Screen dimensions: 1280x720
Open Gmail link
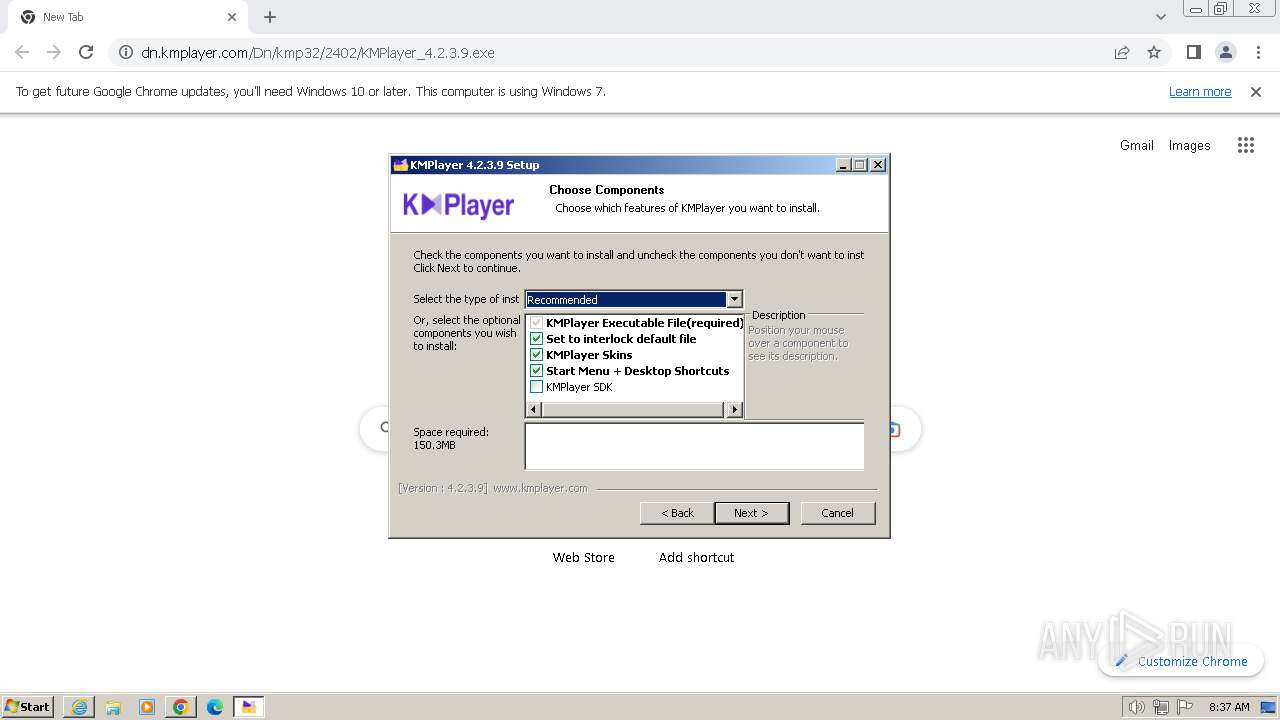(1137, 145)
